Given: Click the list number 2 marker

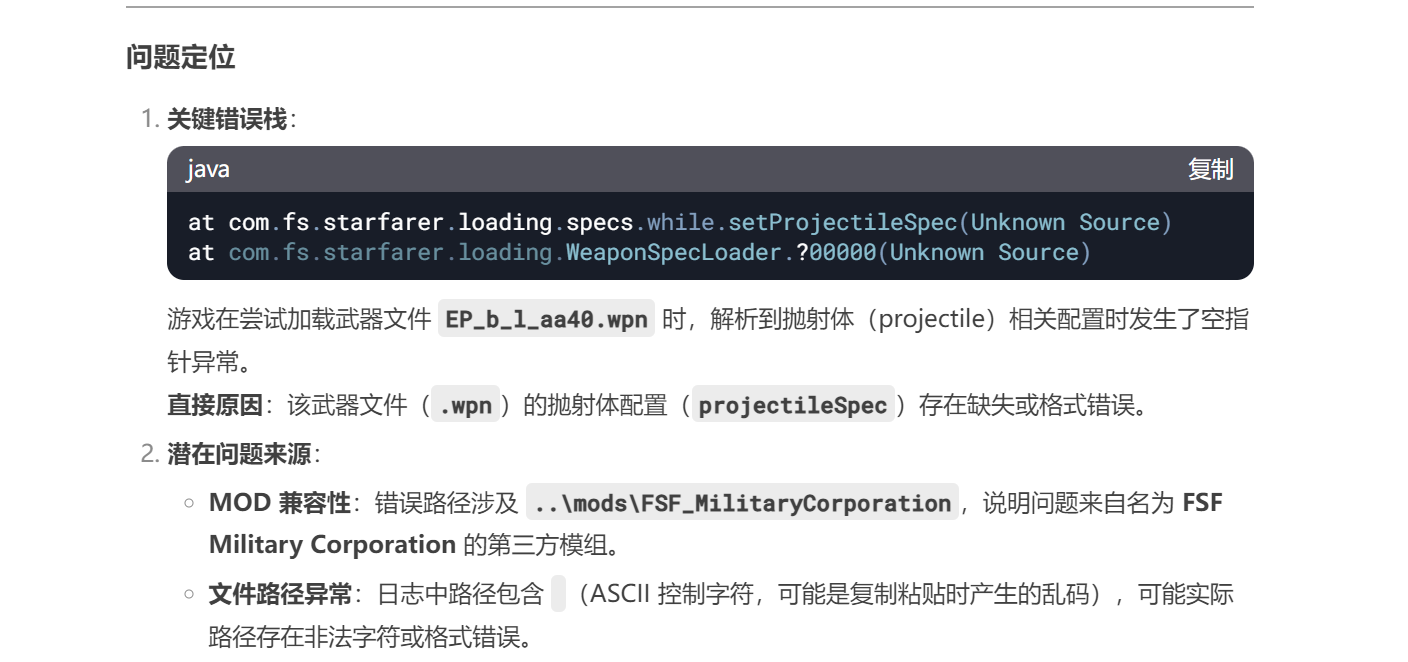Looking at the screenshot, I should (x=148, y=455).
